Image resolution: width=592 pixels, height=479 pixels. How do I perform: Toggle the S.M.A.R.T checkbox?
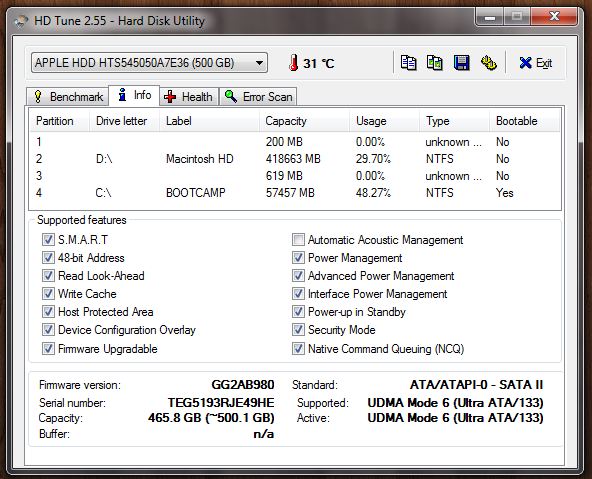click(48, 240)
